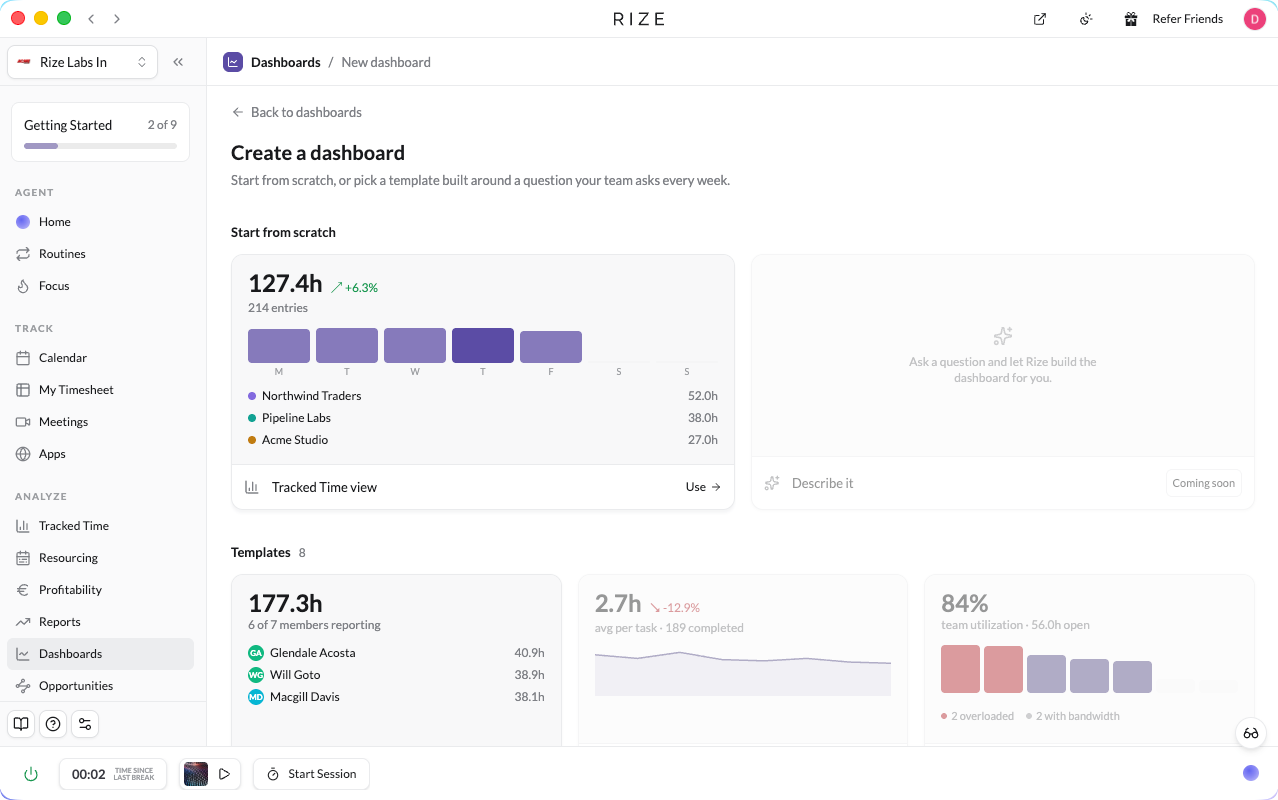Click the Acme Studio row
This screenshot has height=800, width=1278.
(x=483, y=440)
